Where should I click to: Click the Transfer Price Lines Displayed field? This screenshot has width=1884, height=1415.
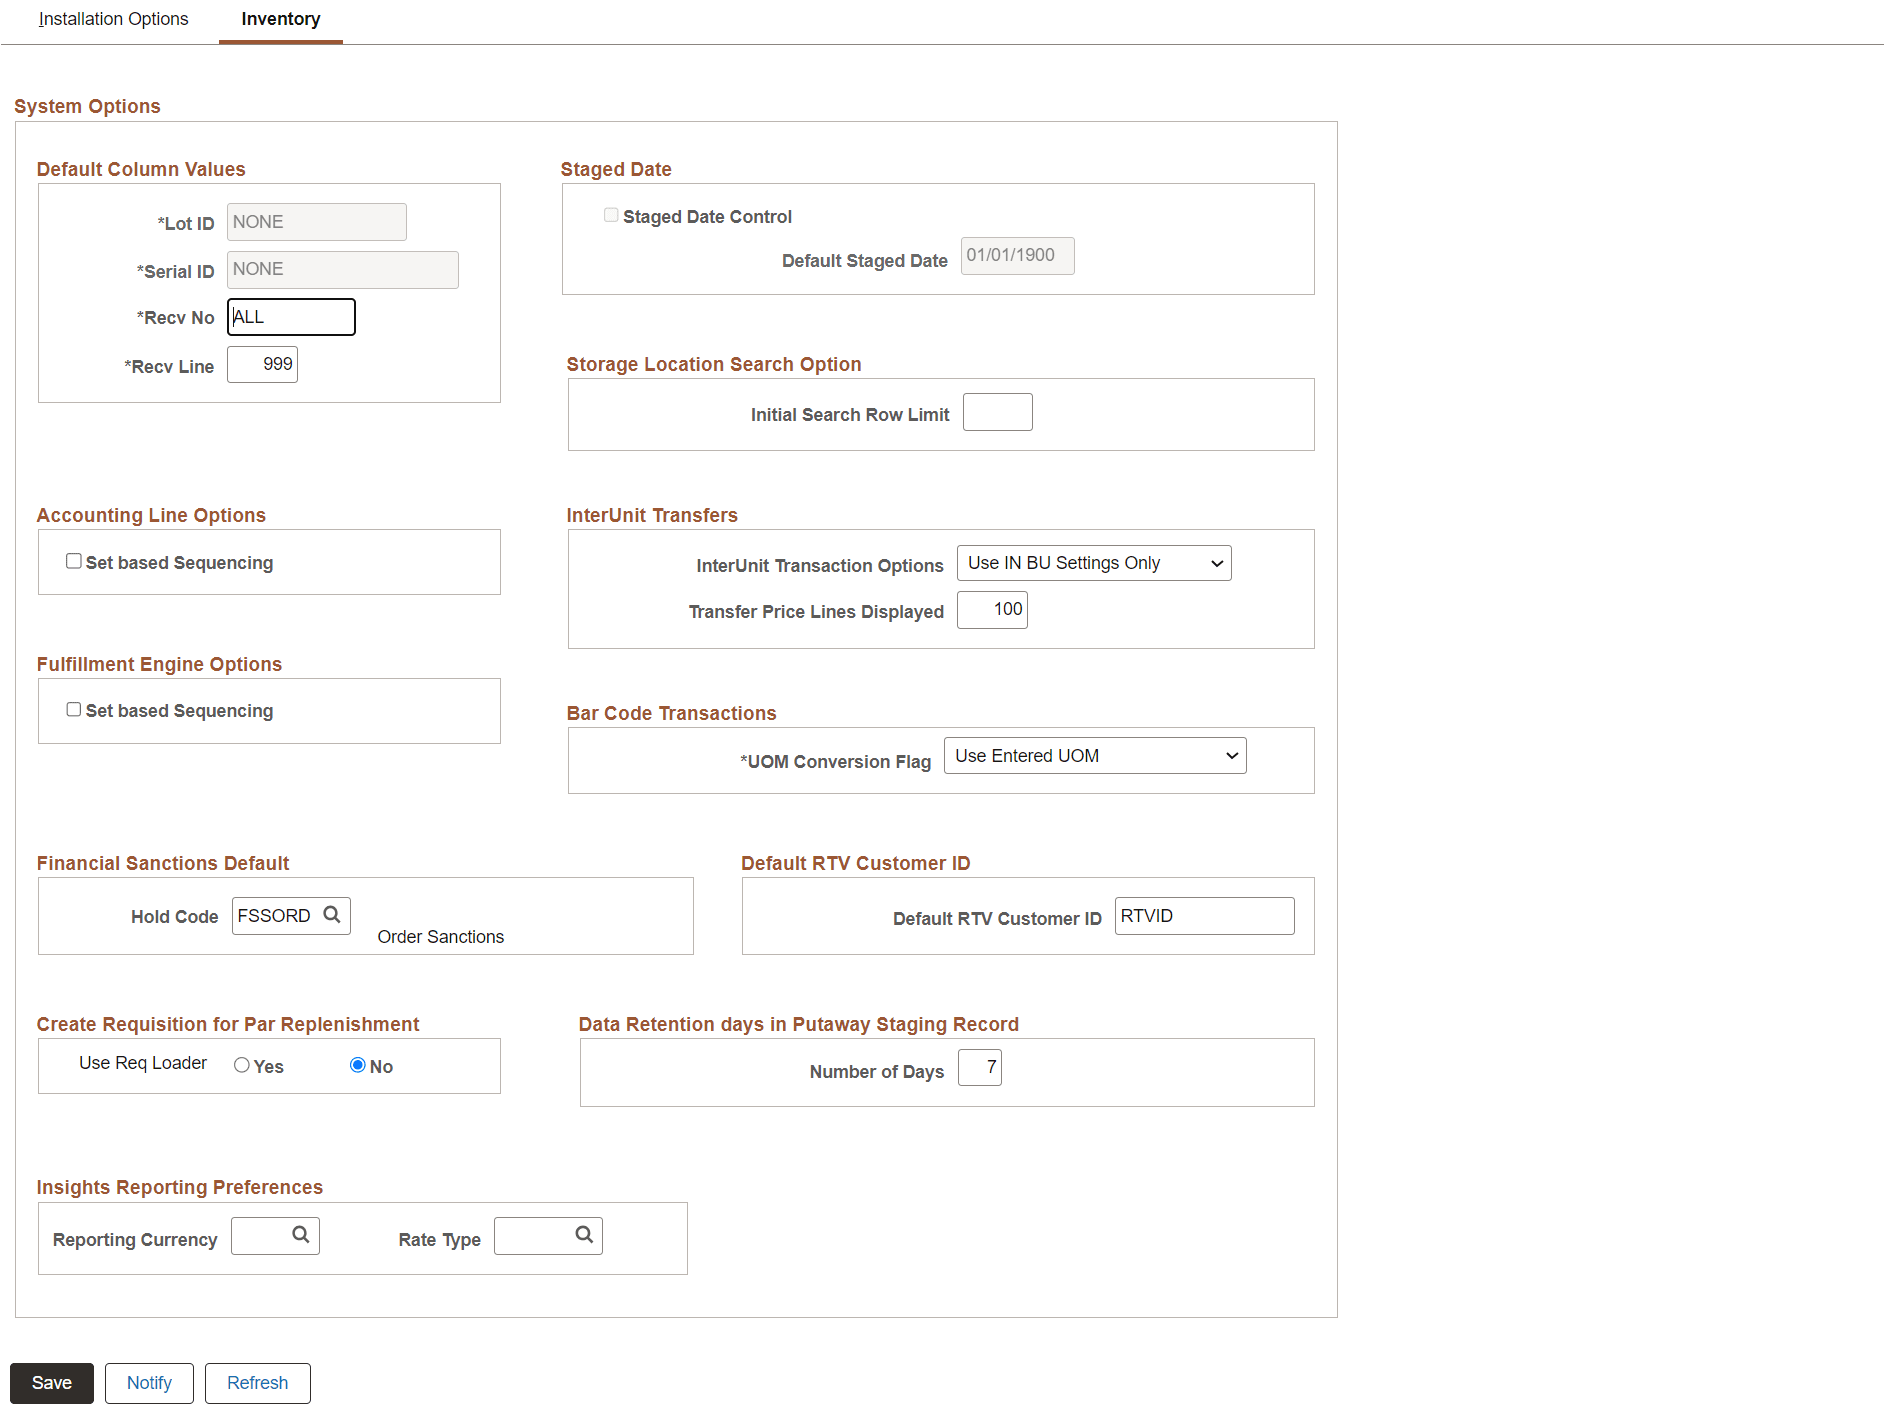(x=992, y=609)
